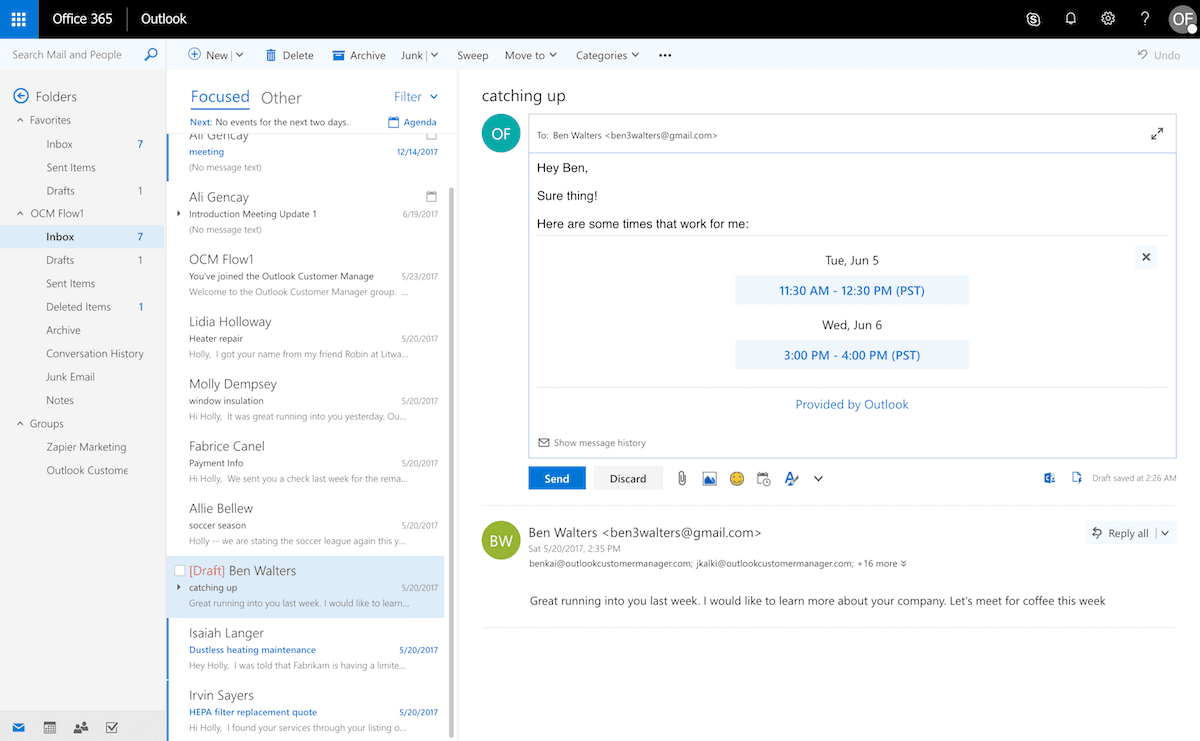Open the Agenda calendar icon
This screenshot has width=1200, height=741.
394,122
